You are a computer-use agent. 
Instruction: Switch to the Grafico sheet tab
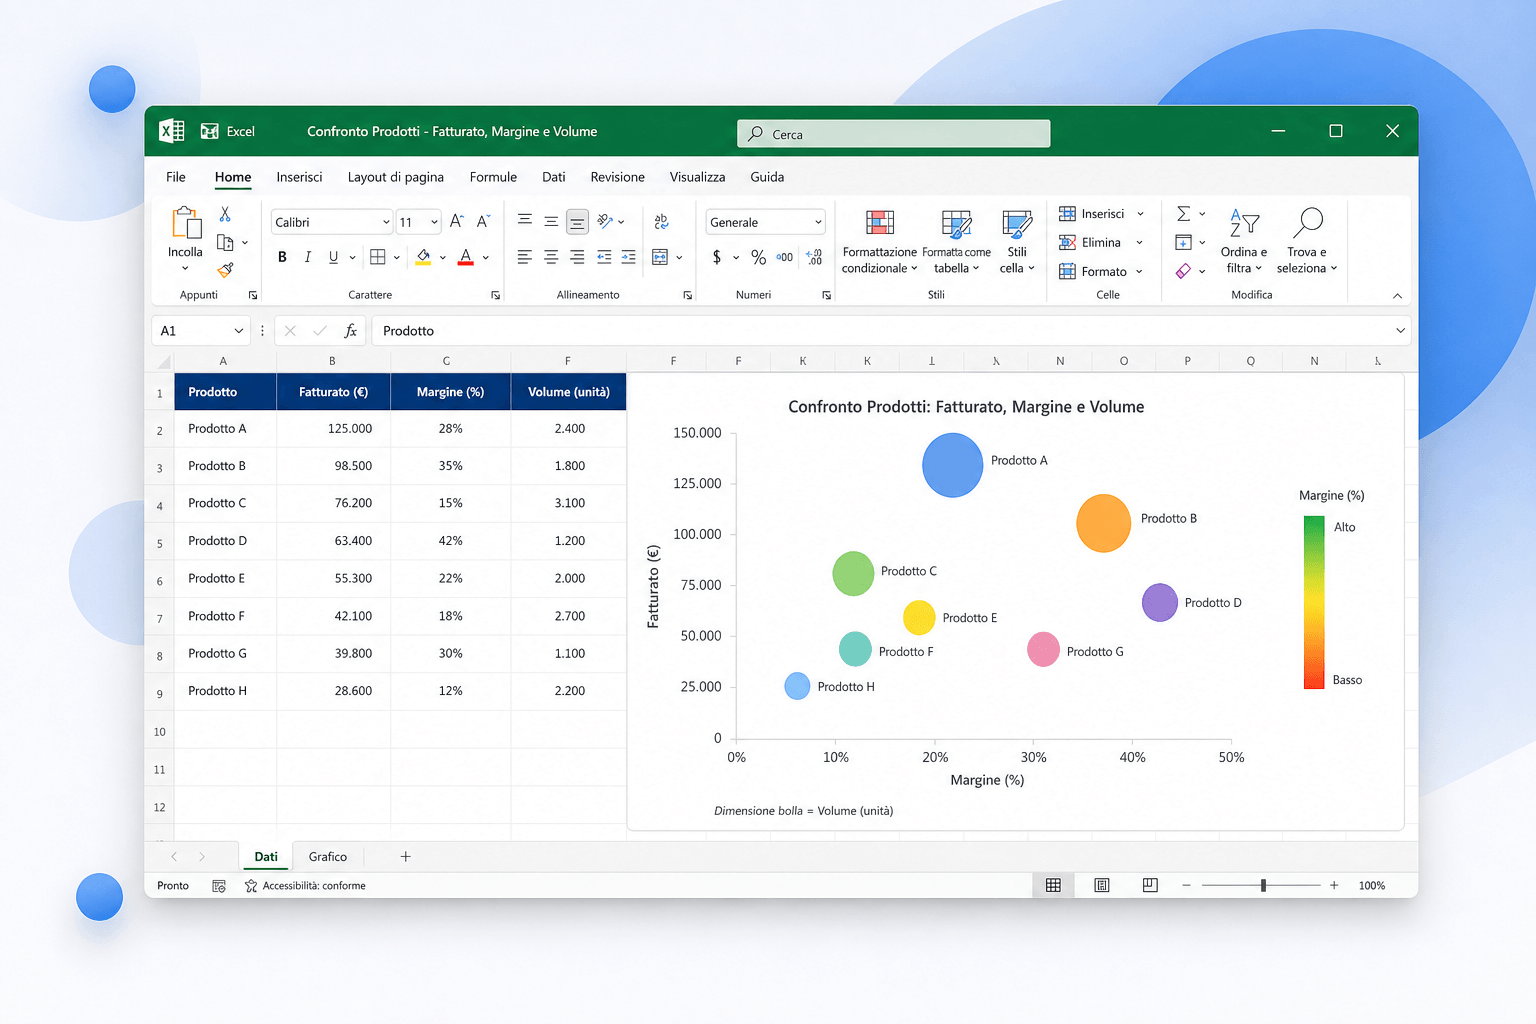[328, 857]
